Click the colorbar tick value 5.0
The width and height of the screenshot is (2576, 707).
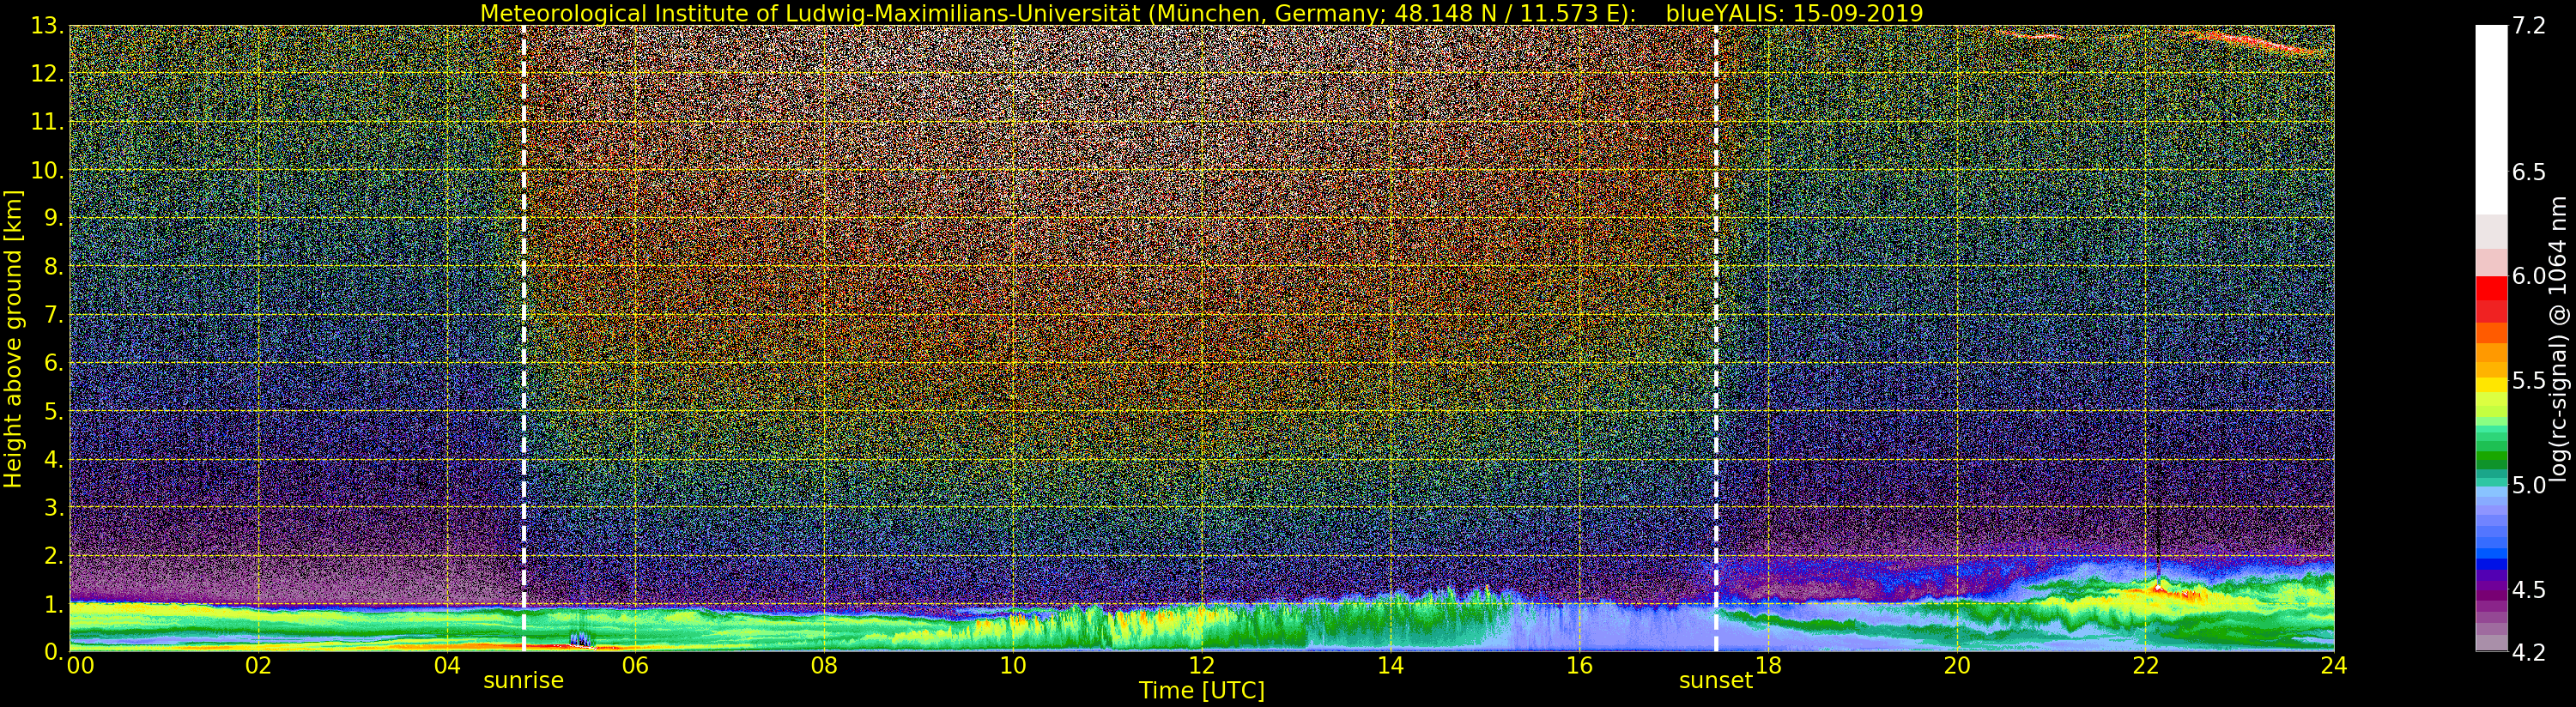tap(2528, 485)
